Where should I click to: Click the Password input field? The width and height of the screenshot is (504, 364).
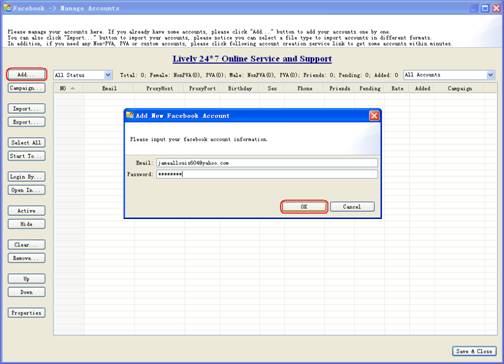tap(267, 174)
